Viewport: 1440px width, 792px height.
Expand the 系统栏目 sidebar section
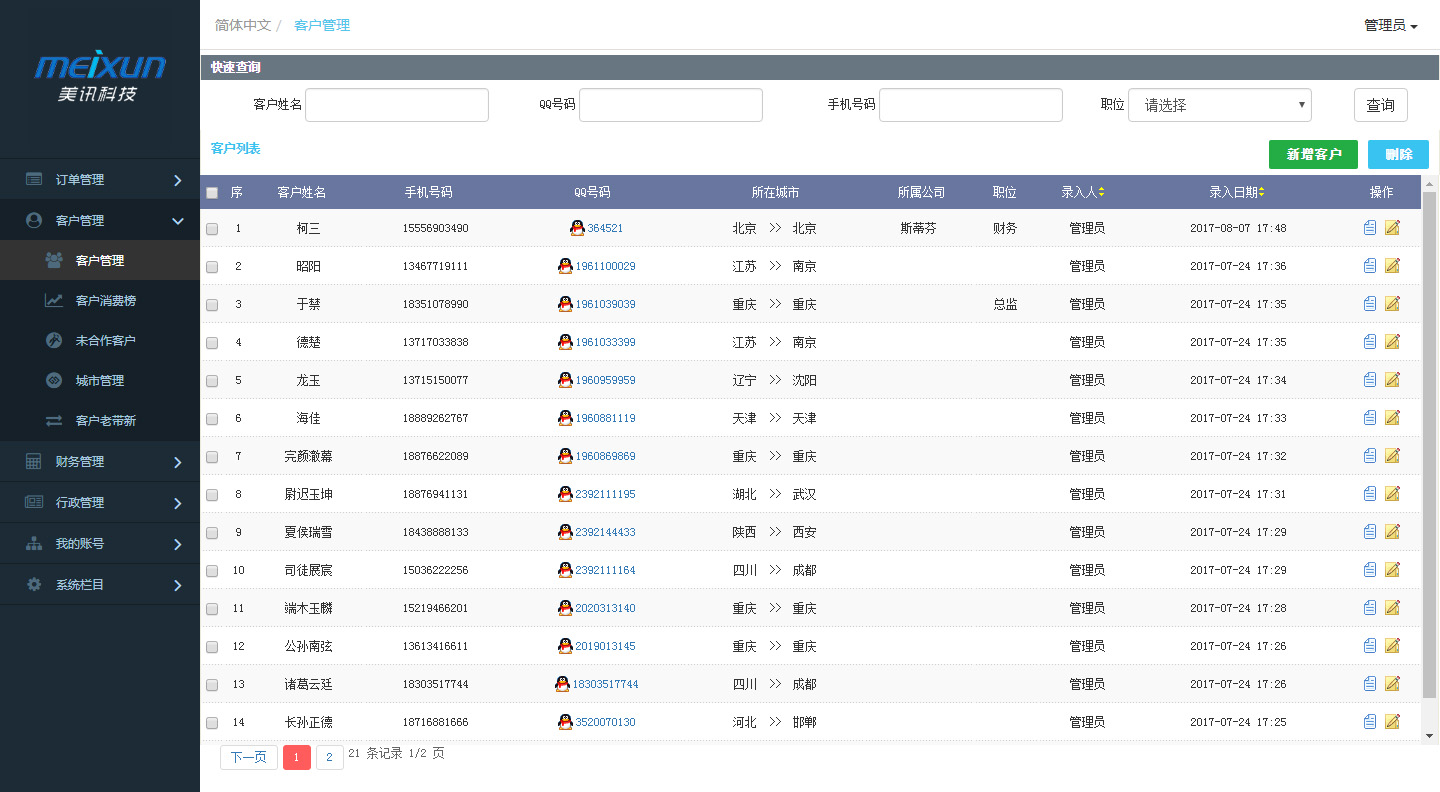(100, 584)
